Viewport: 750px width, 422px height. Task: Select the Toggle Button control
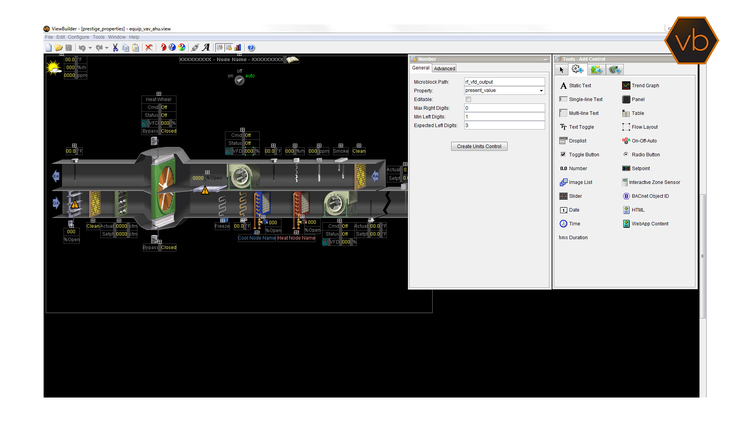point(583,155)
